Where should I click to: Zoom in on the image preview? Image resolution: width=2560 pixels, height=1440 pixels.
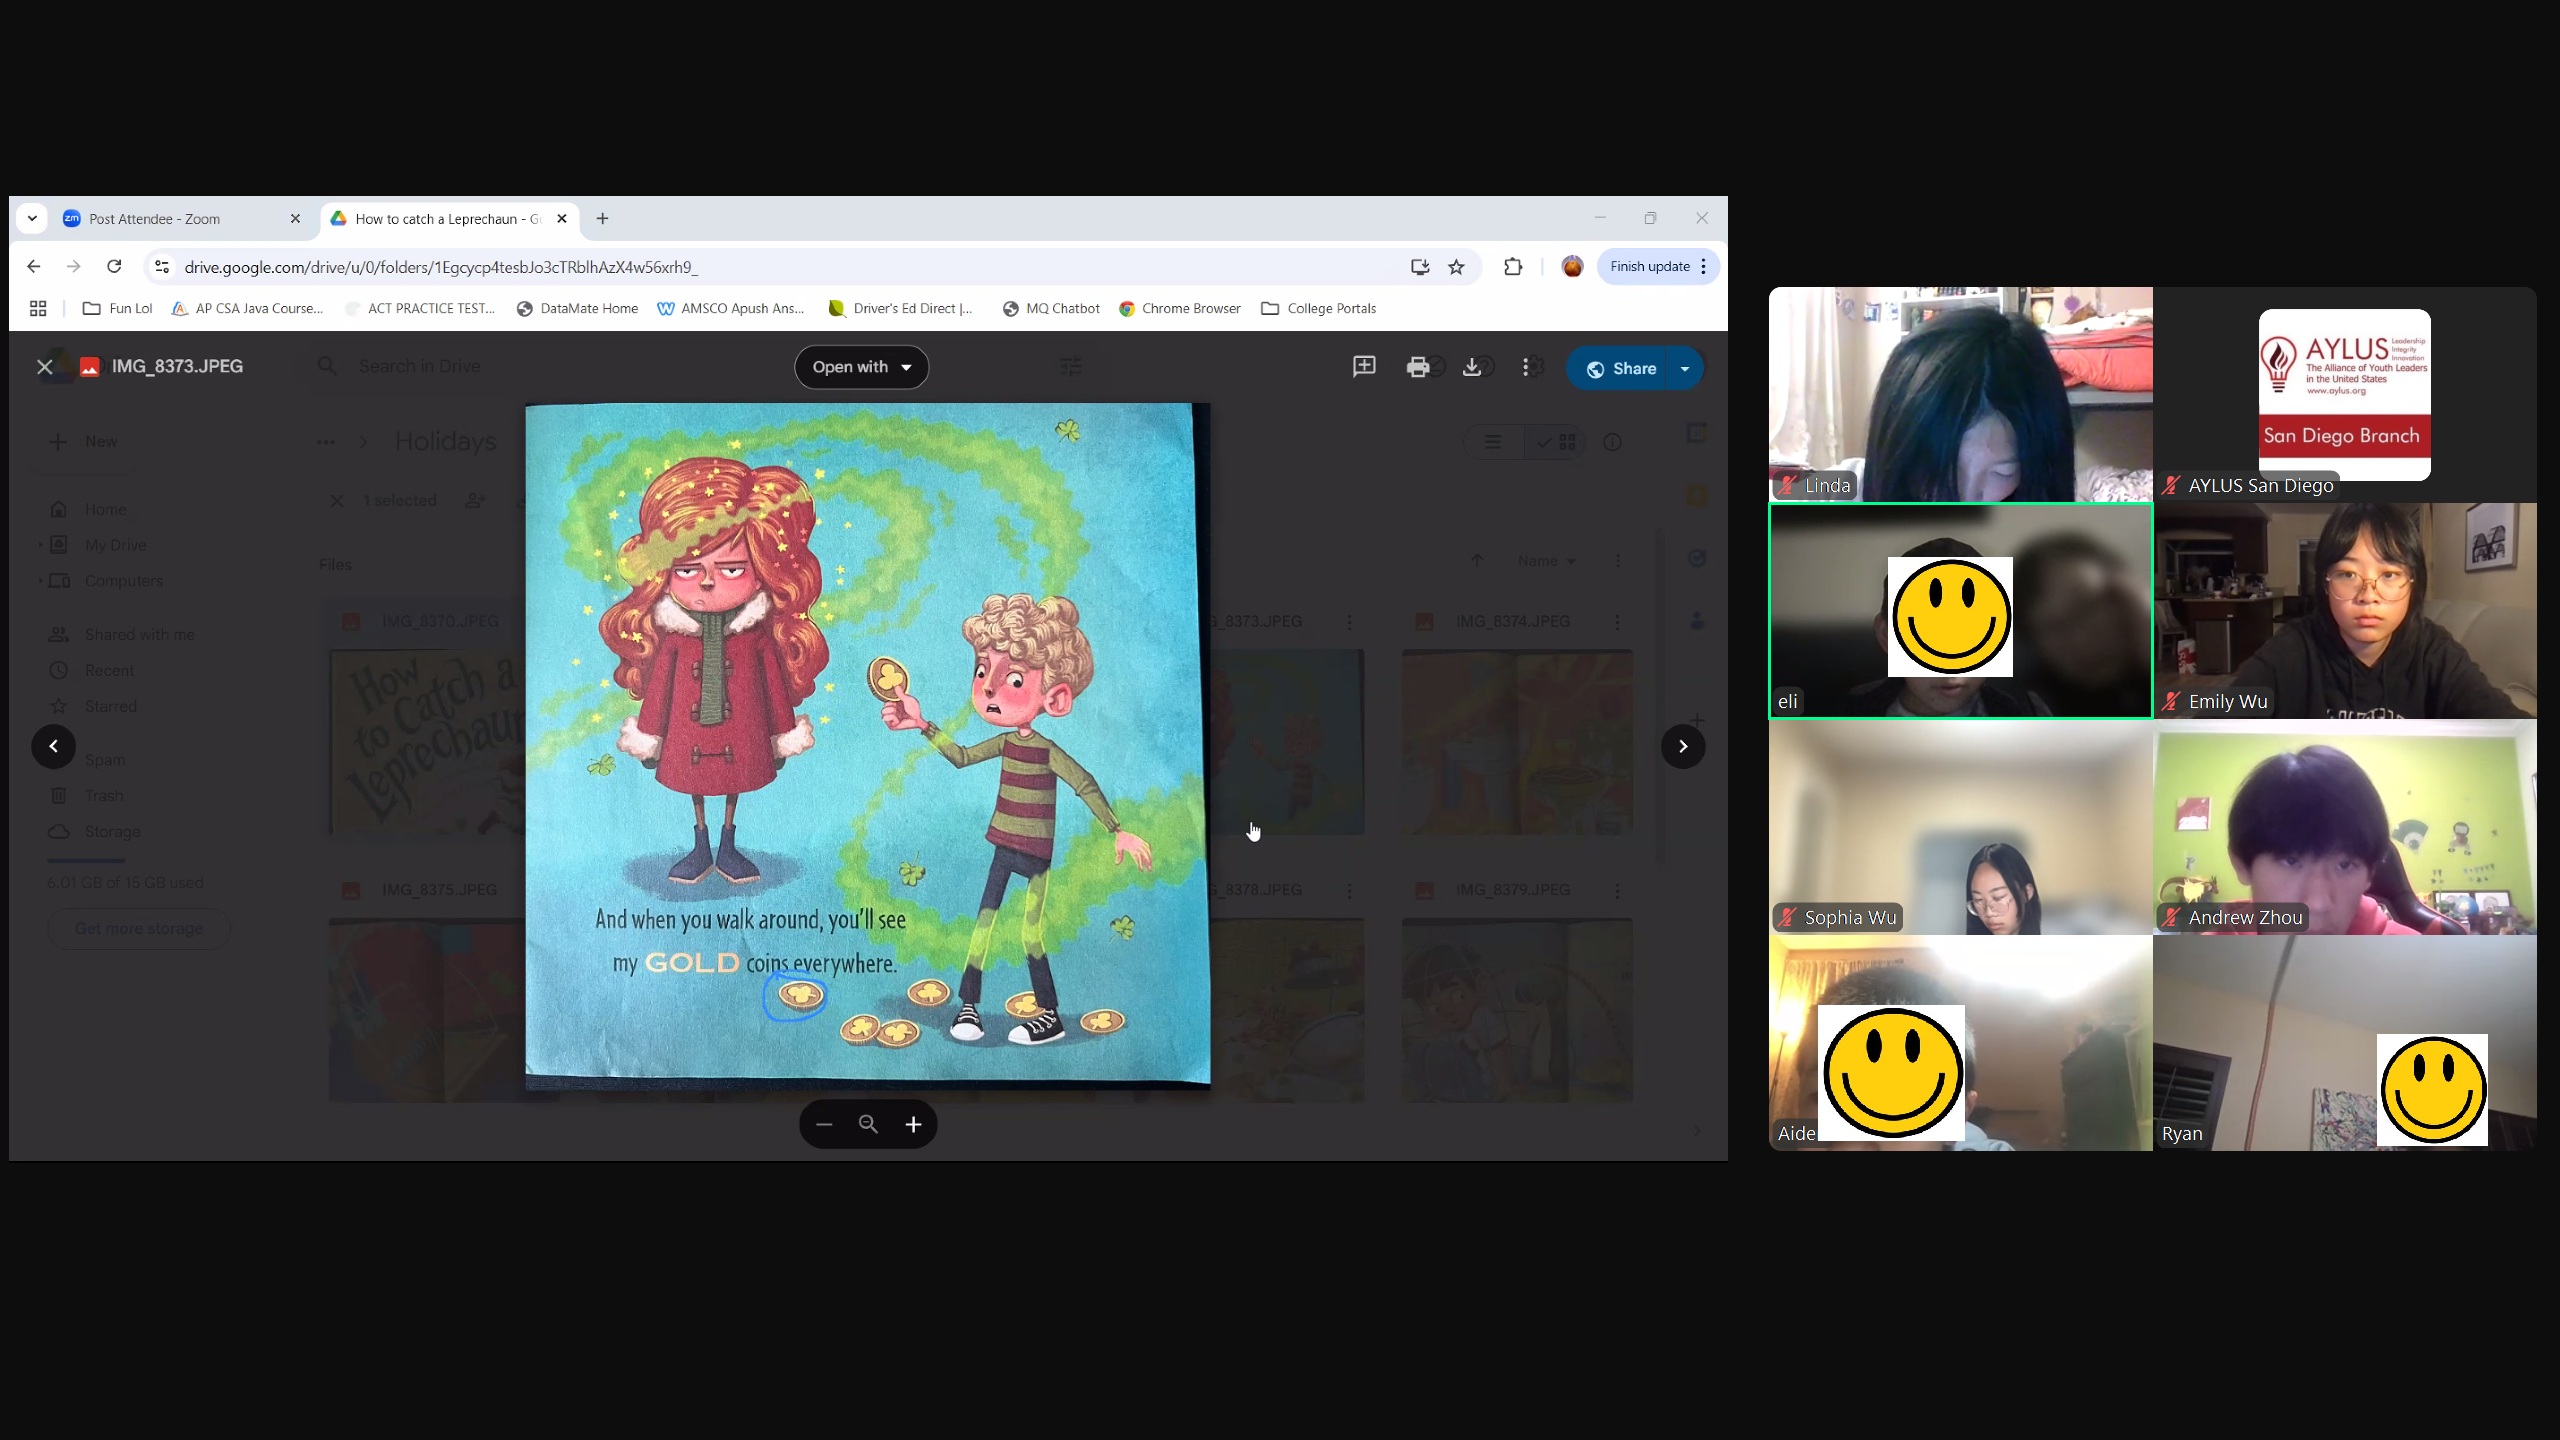pos(913,1124)
